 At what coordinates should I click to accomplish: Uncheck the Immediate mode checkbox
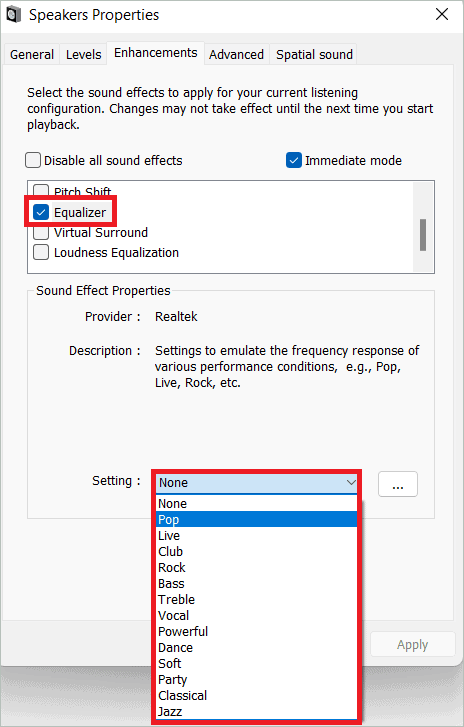click(294, 160)
